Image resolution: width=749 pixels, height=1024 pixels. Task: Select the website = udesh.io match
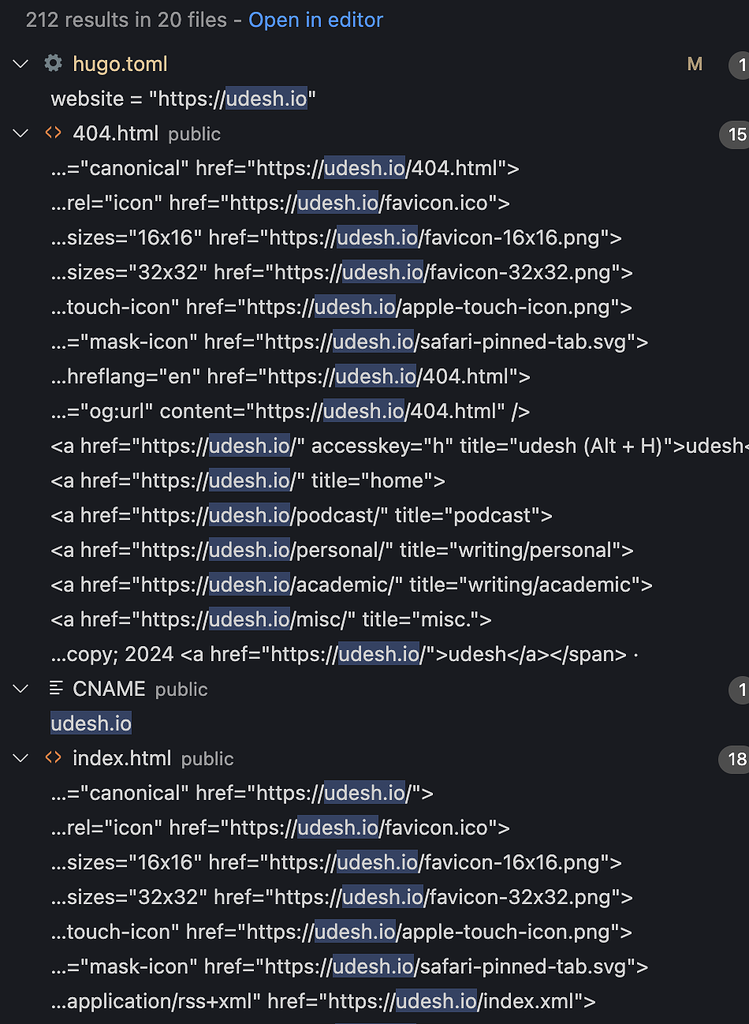183,99
